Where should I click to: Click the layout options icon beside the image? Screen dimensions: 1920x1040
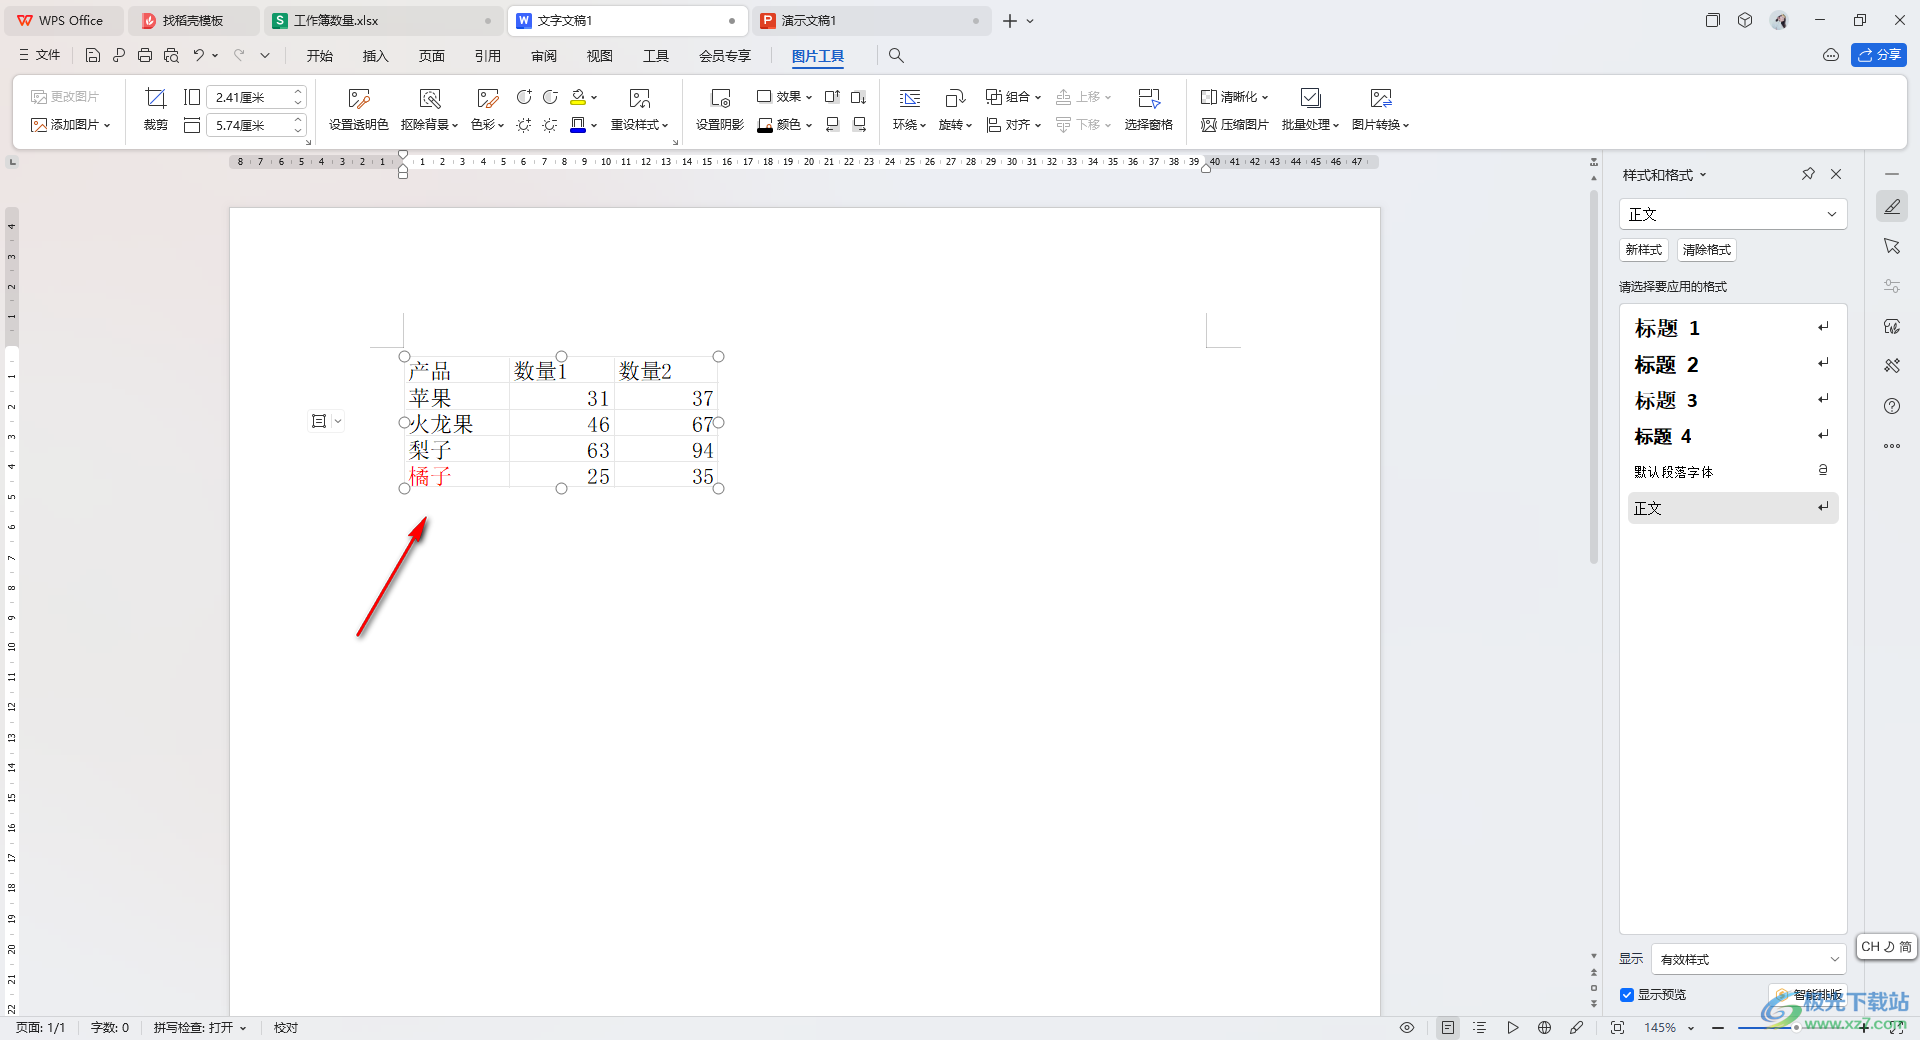[x=319, y=421]
